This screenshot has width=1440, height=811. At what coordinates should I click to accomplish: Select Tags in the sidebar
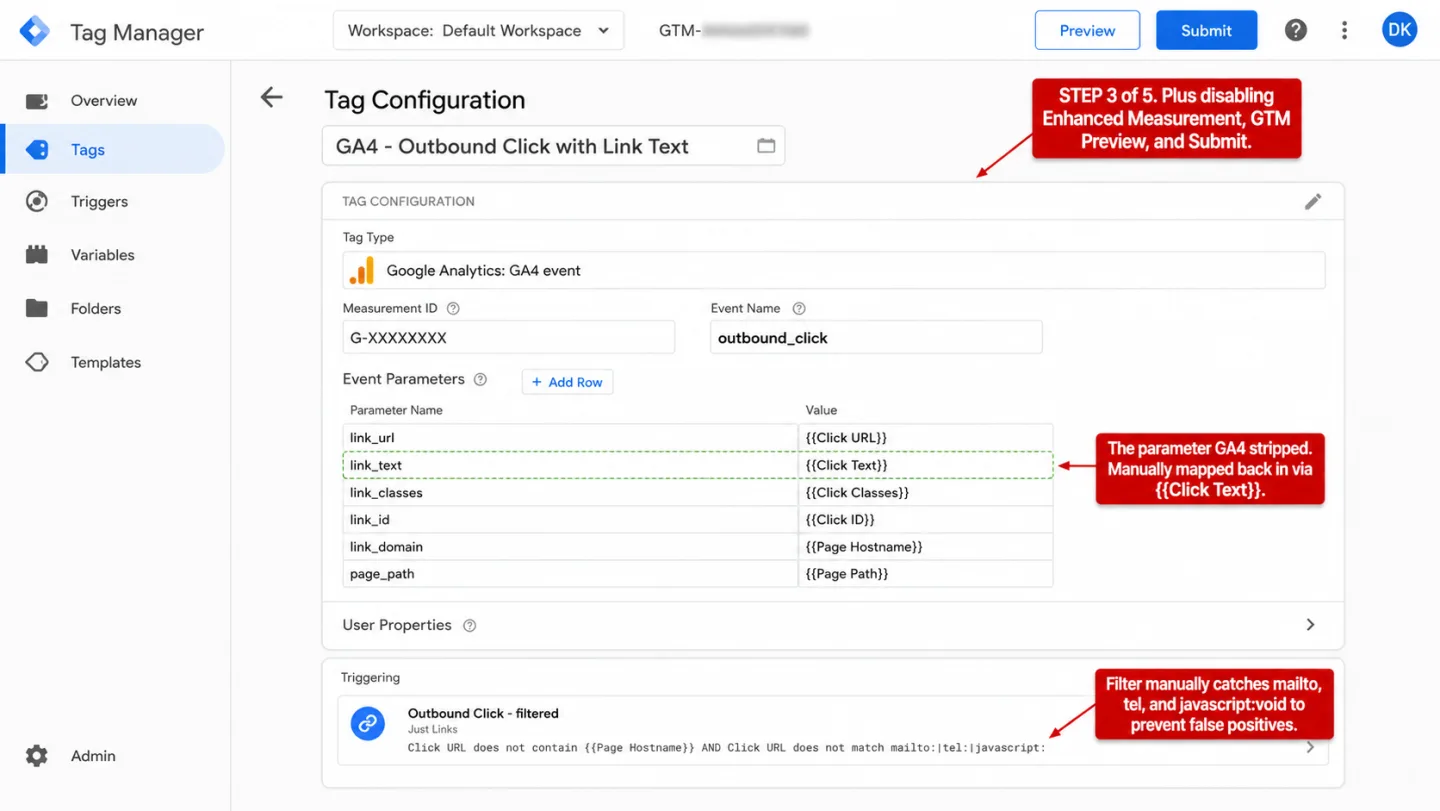[112, 149]
